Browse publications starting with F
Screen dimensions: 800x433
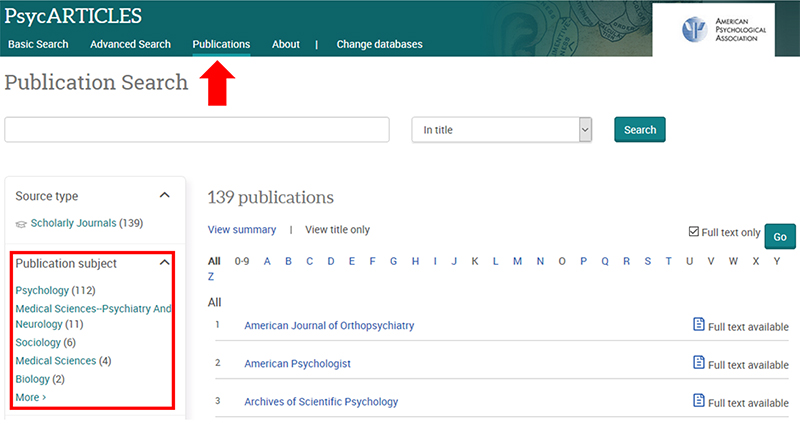pyautogui.click(x=372, y=261)
